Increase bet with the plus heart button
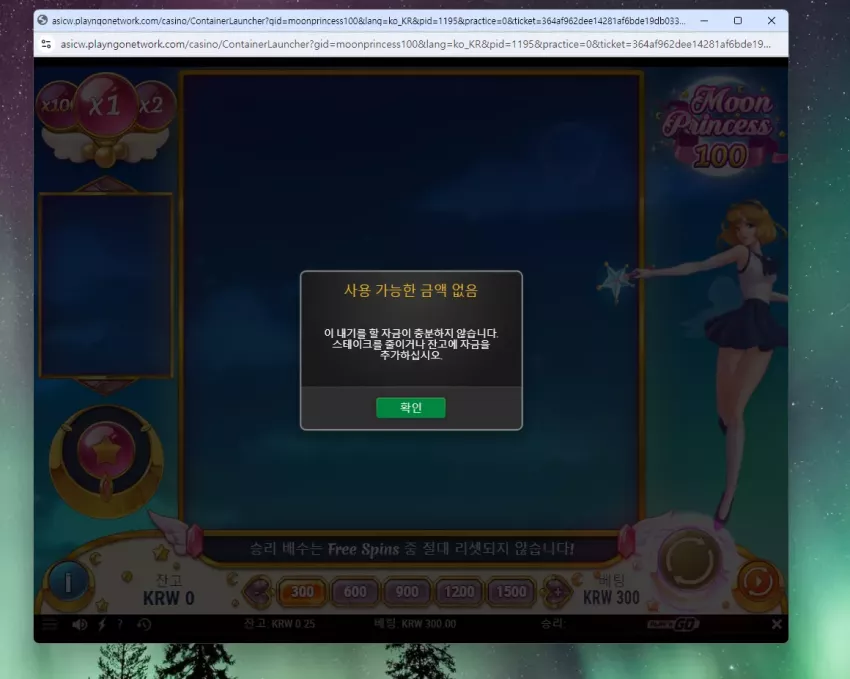The image size is (850, 679). (x=557, y=591)
